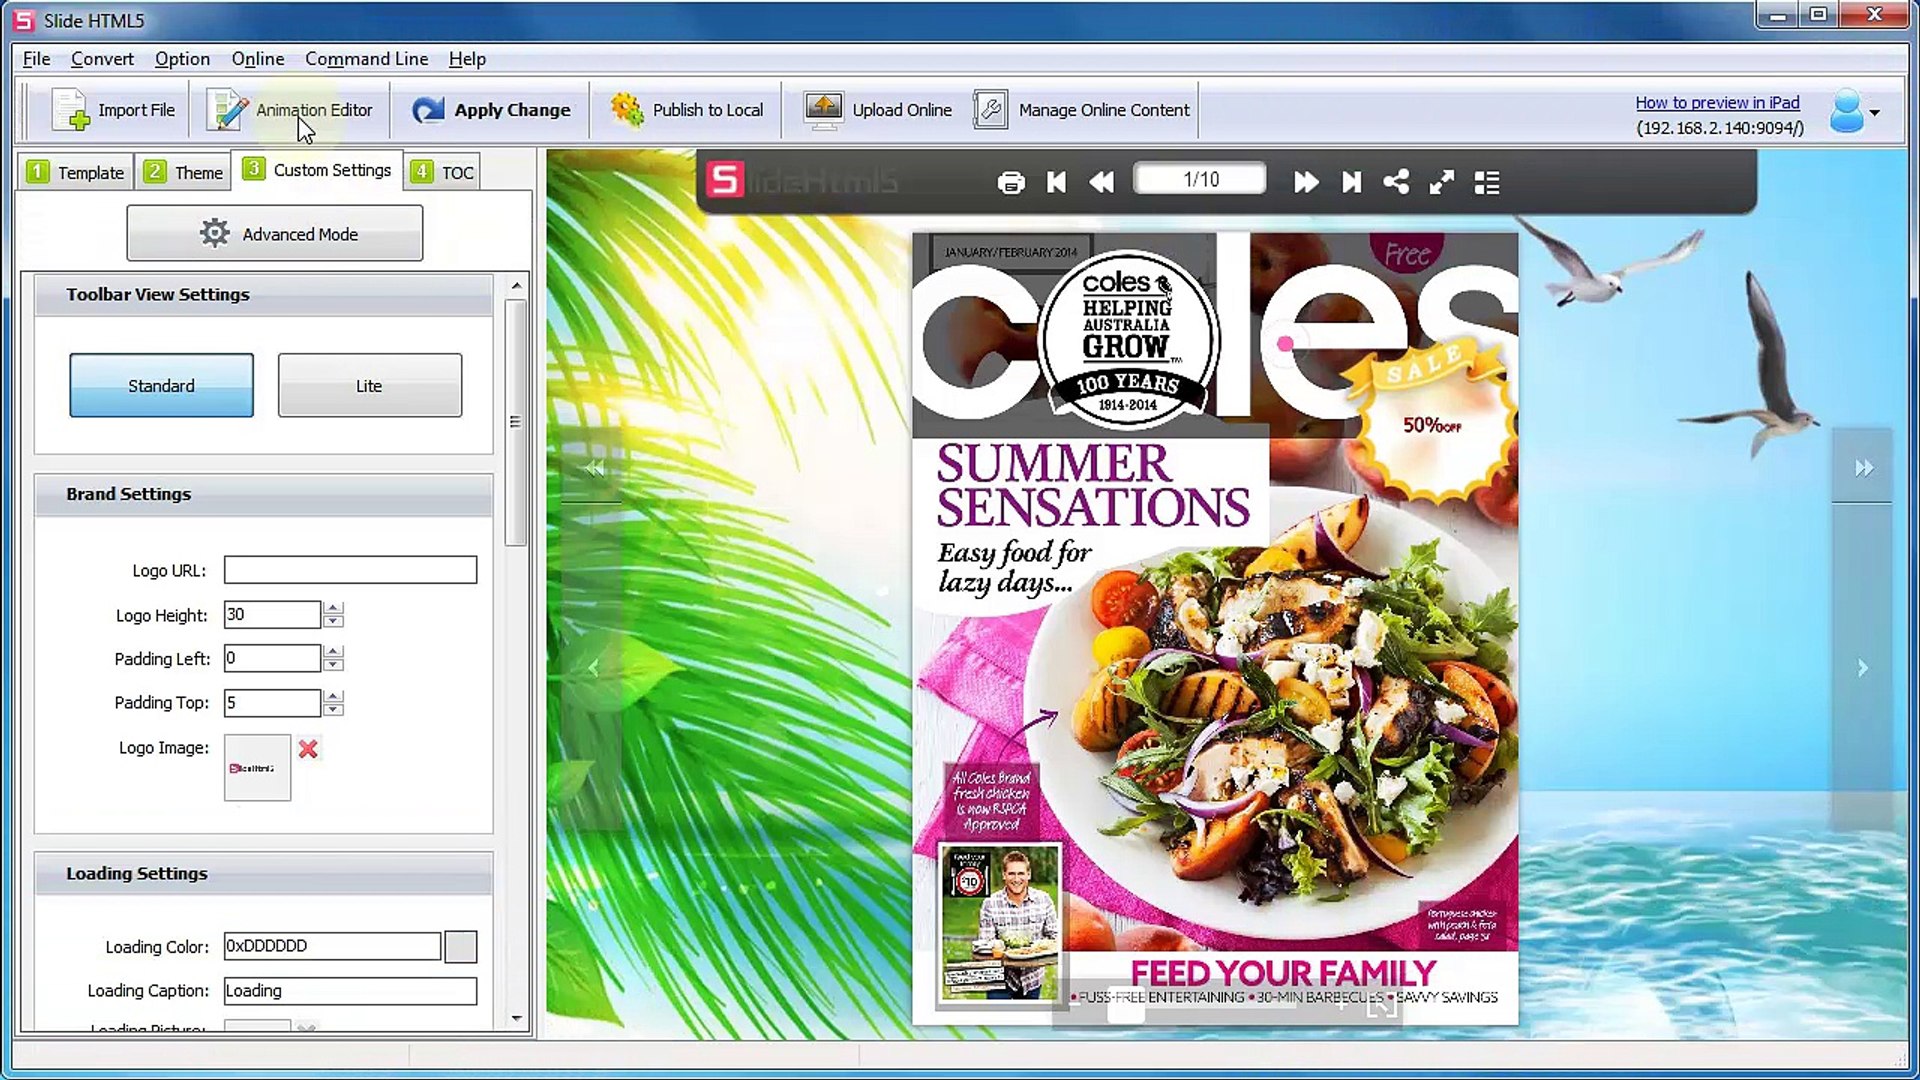Click the left single-arrow previous slide
This screenshot has height=1080, width=1920.
click(x=593, y=668)
